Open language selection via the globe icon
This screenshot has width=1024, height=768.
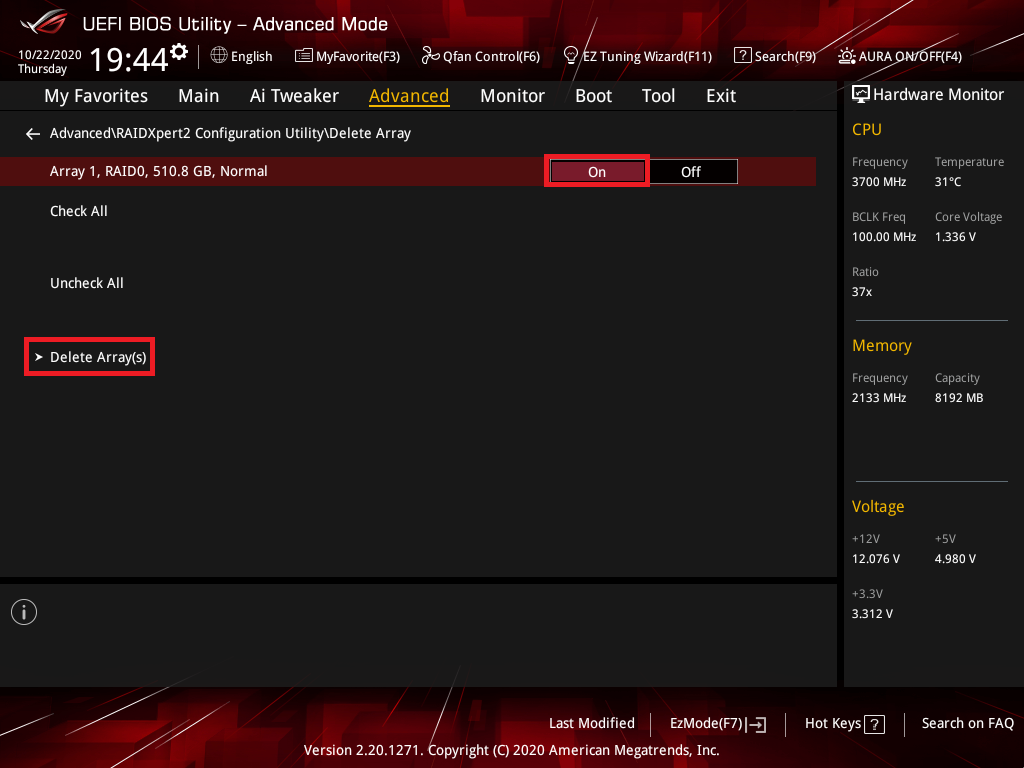coord(219,56)
